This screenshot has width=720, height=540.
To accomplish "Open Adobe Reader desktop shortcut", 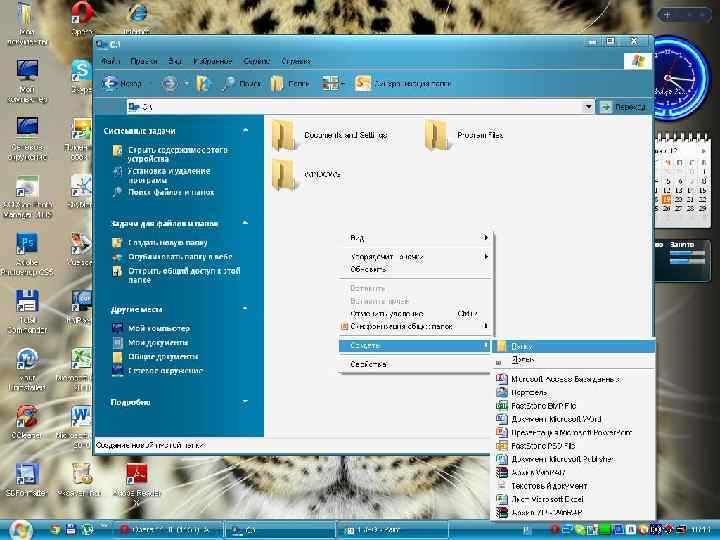I will [x=136, y=482].
